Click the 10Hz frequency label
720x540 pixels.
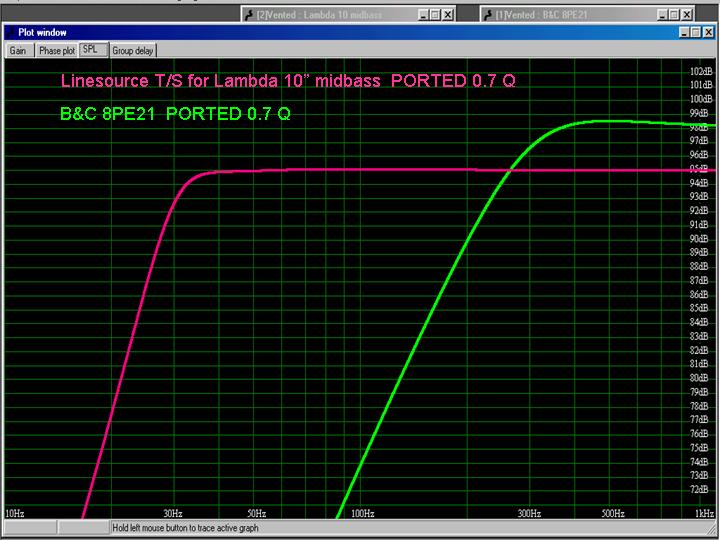coord(14,513)
